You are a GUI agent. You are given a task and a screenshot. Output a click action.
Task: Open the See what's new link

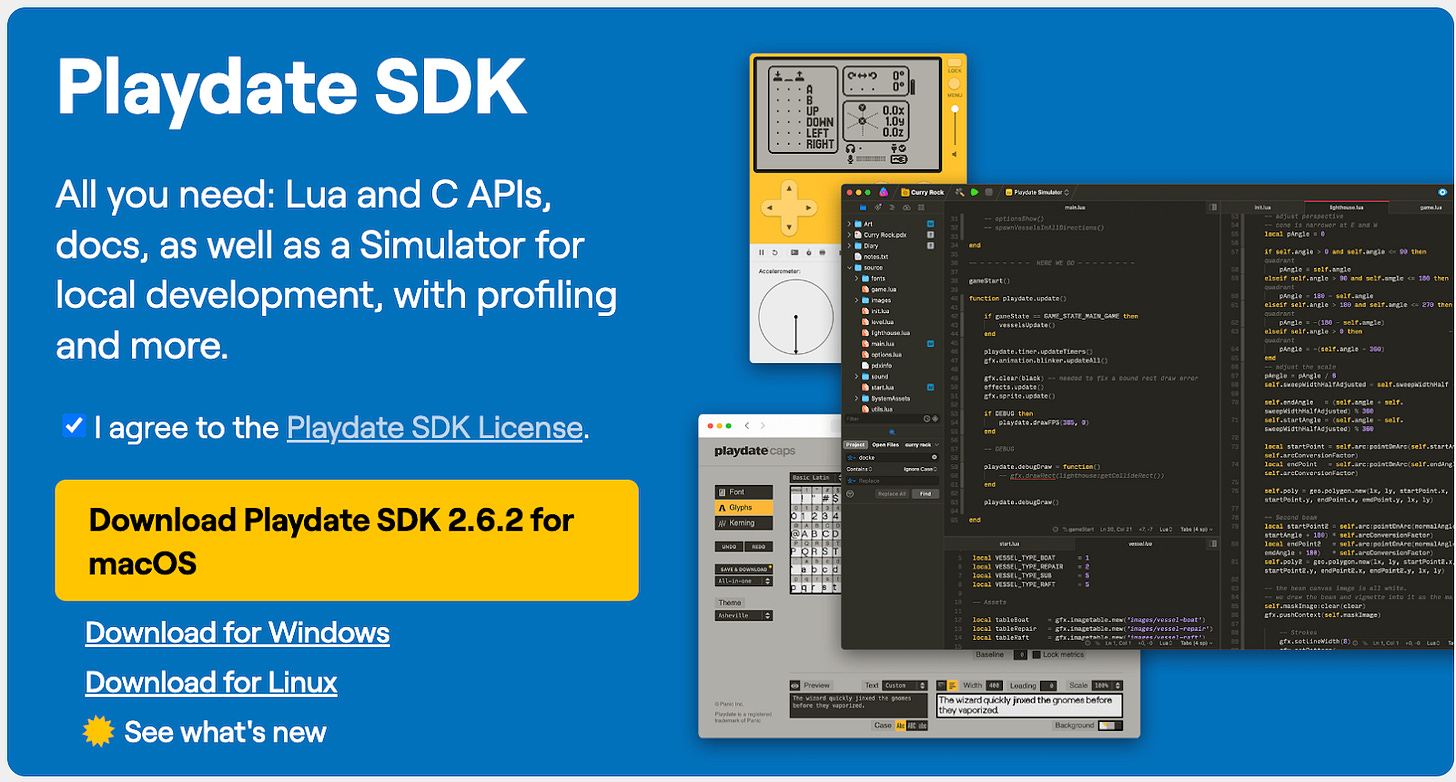(x=226, y=732)
